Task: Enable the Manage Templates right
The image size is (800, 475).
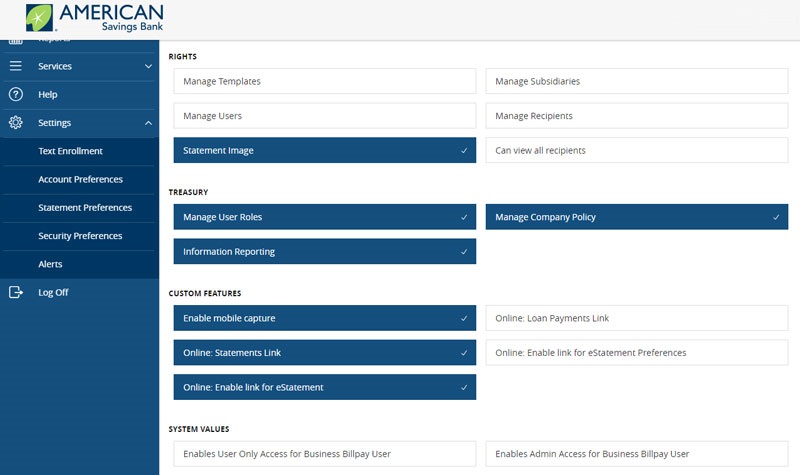Action: tap(324, 81)
